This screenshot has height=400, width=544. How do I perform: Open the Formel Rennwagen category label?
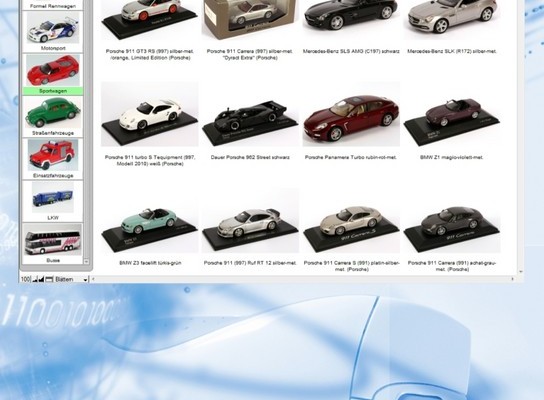pos(53,6)
